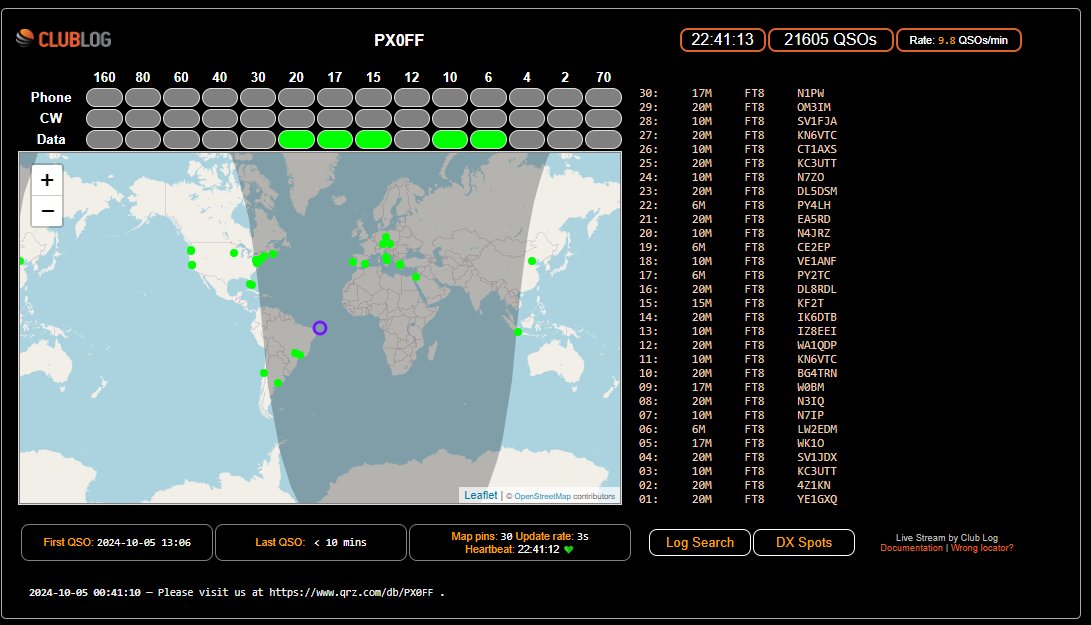Screen dimensions: 1091x625
Task: Select the Data 17m band indicator
Action: point(335,139)
